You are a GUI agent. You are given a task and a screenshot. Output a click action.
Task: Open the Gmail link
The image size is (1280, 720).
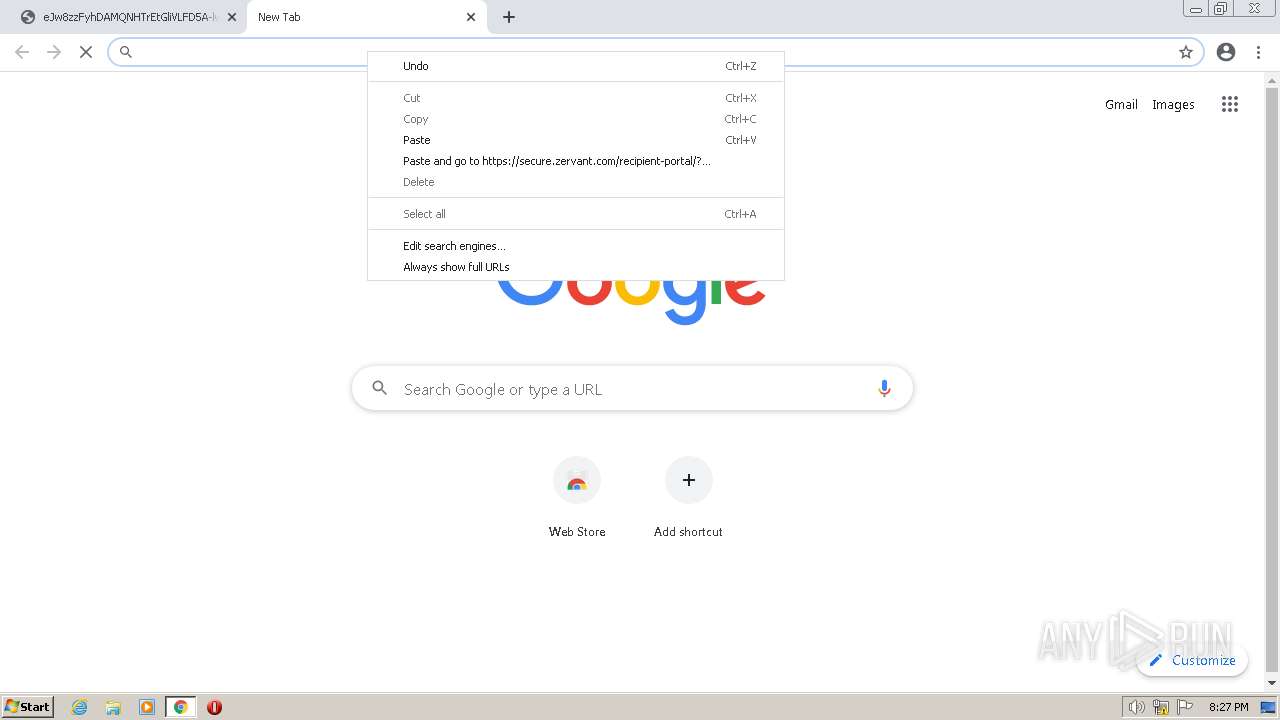[1121, 104]
